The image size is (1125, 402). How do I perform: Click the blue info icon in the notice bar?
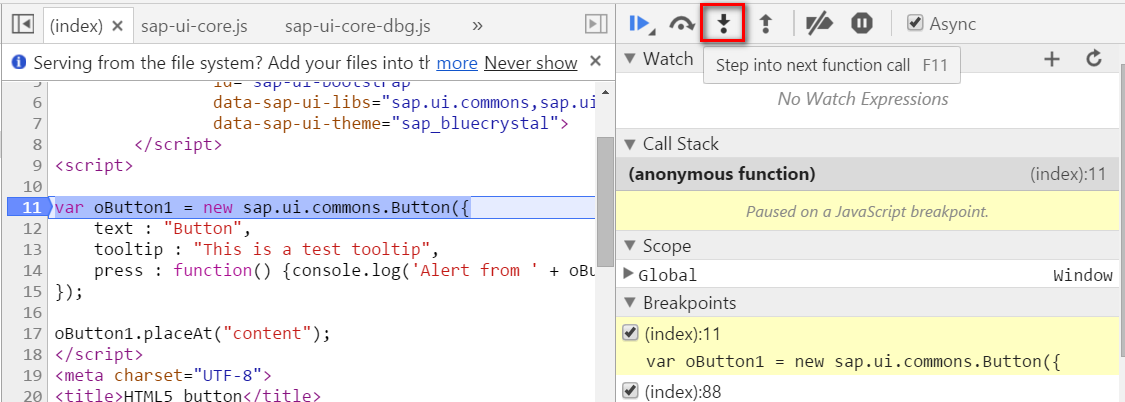click(x=19, y=62)
